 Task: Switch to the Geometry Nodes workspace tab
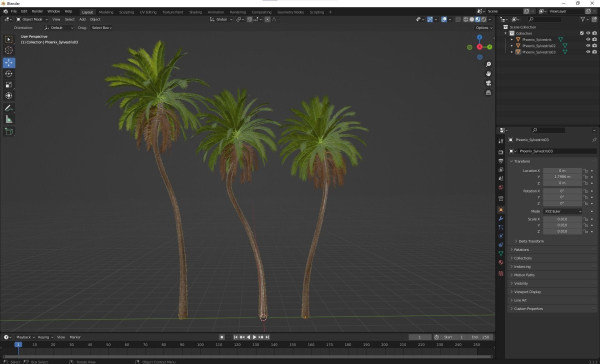coord(290,12)
